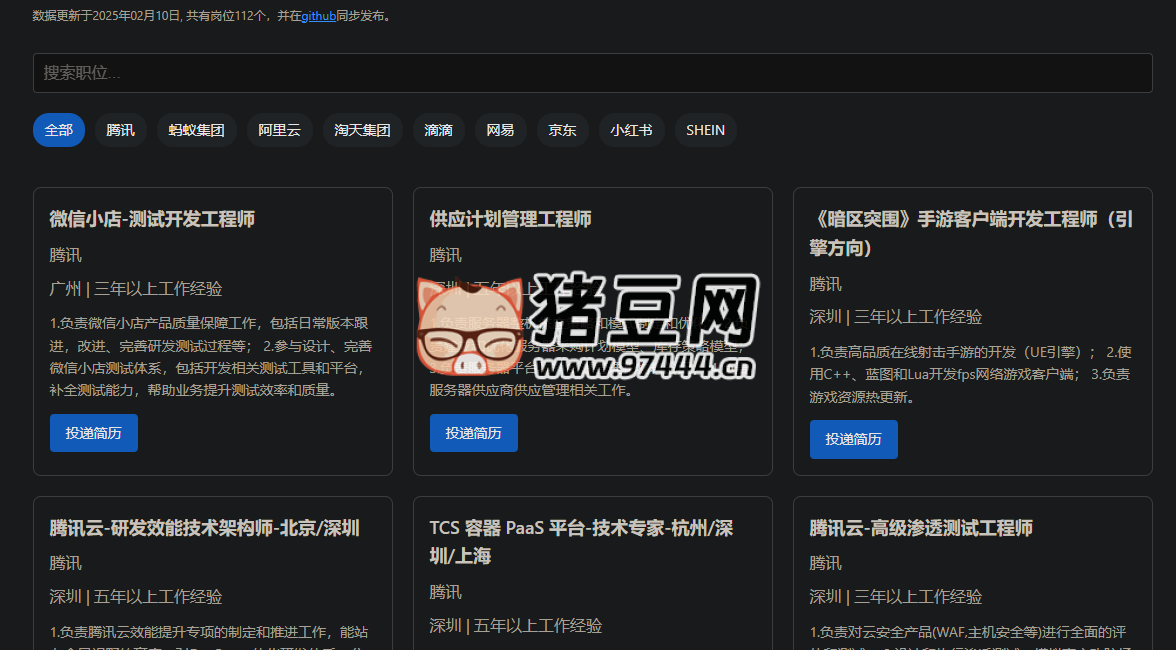Image resolution: width=1176 pixels, height=650 pixels.
Task: Filter jobs by 京东
Action: click(562, 130)
